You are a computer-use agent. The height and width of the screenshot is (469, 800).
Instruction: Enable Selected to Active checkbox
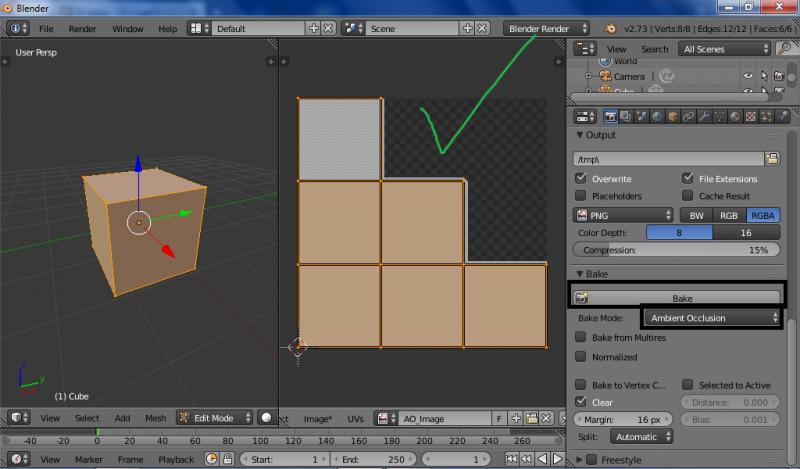point(688,385)
